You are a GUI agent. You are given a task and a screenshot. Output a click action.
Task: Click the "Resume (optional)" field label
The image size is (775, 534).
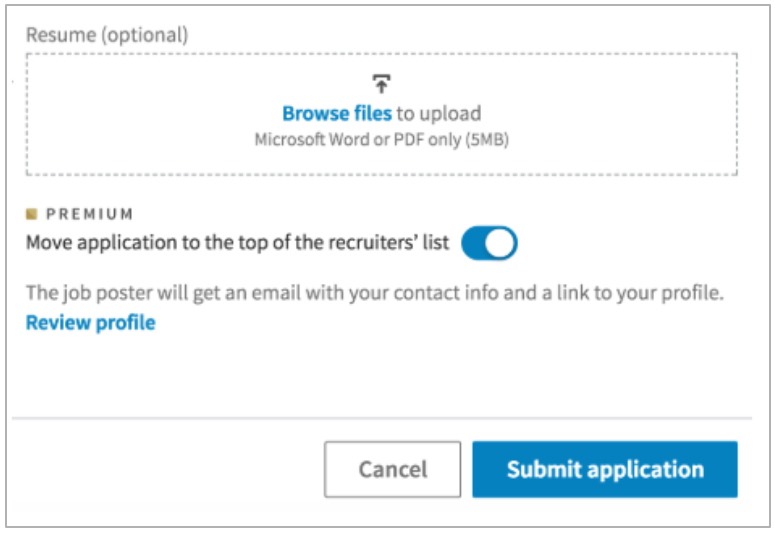click(x=107, y=35)
